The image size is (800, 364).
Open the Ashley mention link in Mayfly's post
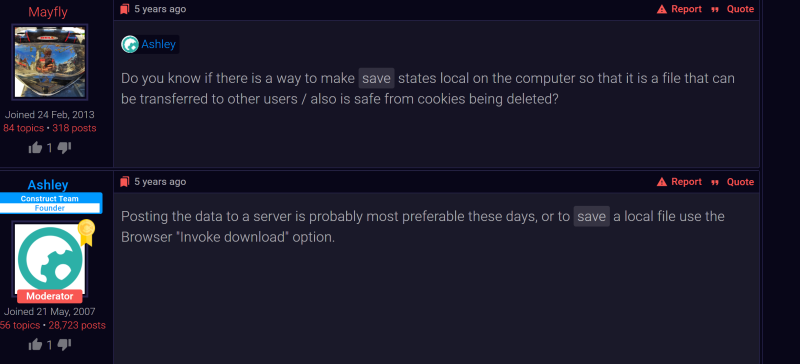point(158,44)
